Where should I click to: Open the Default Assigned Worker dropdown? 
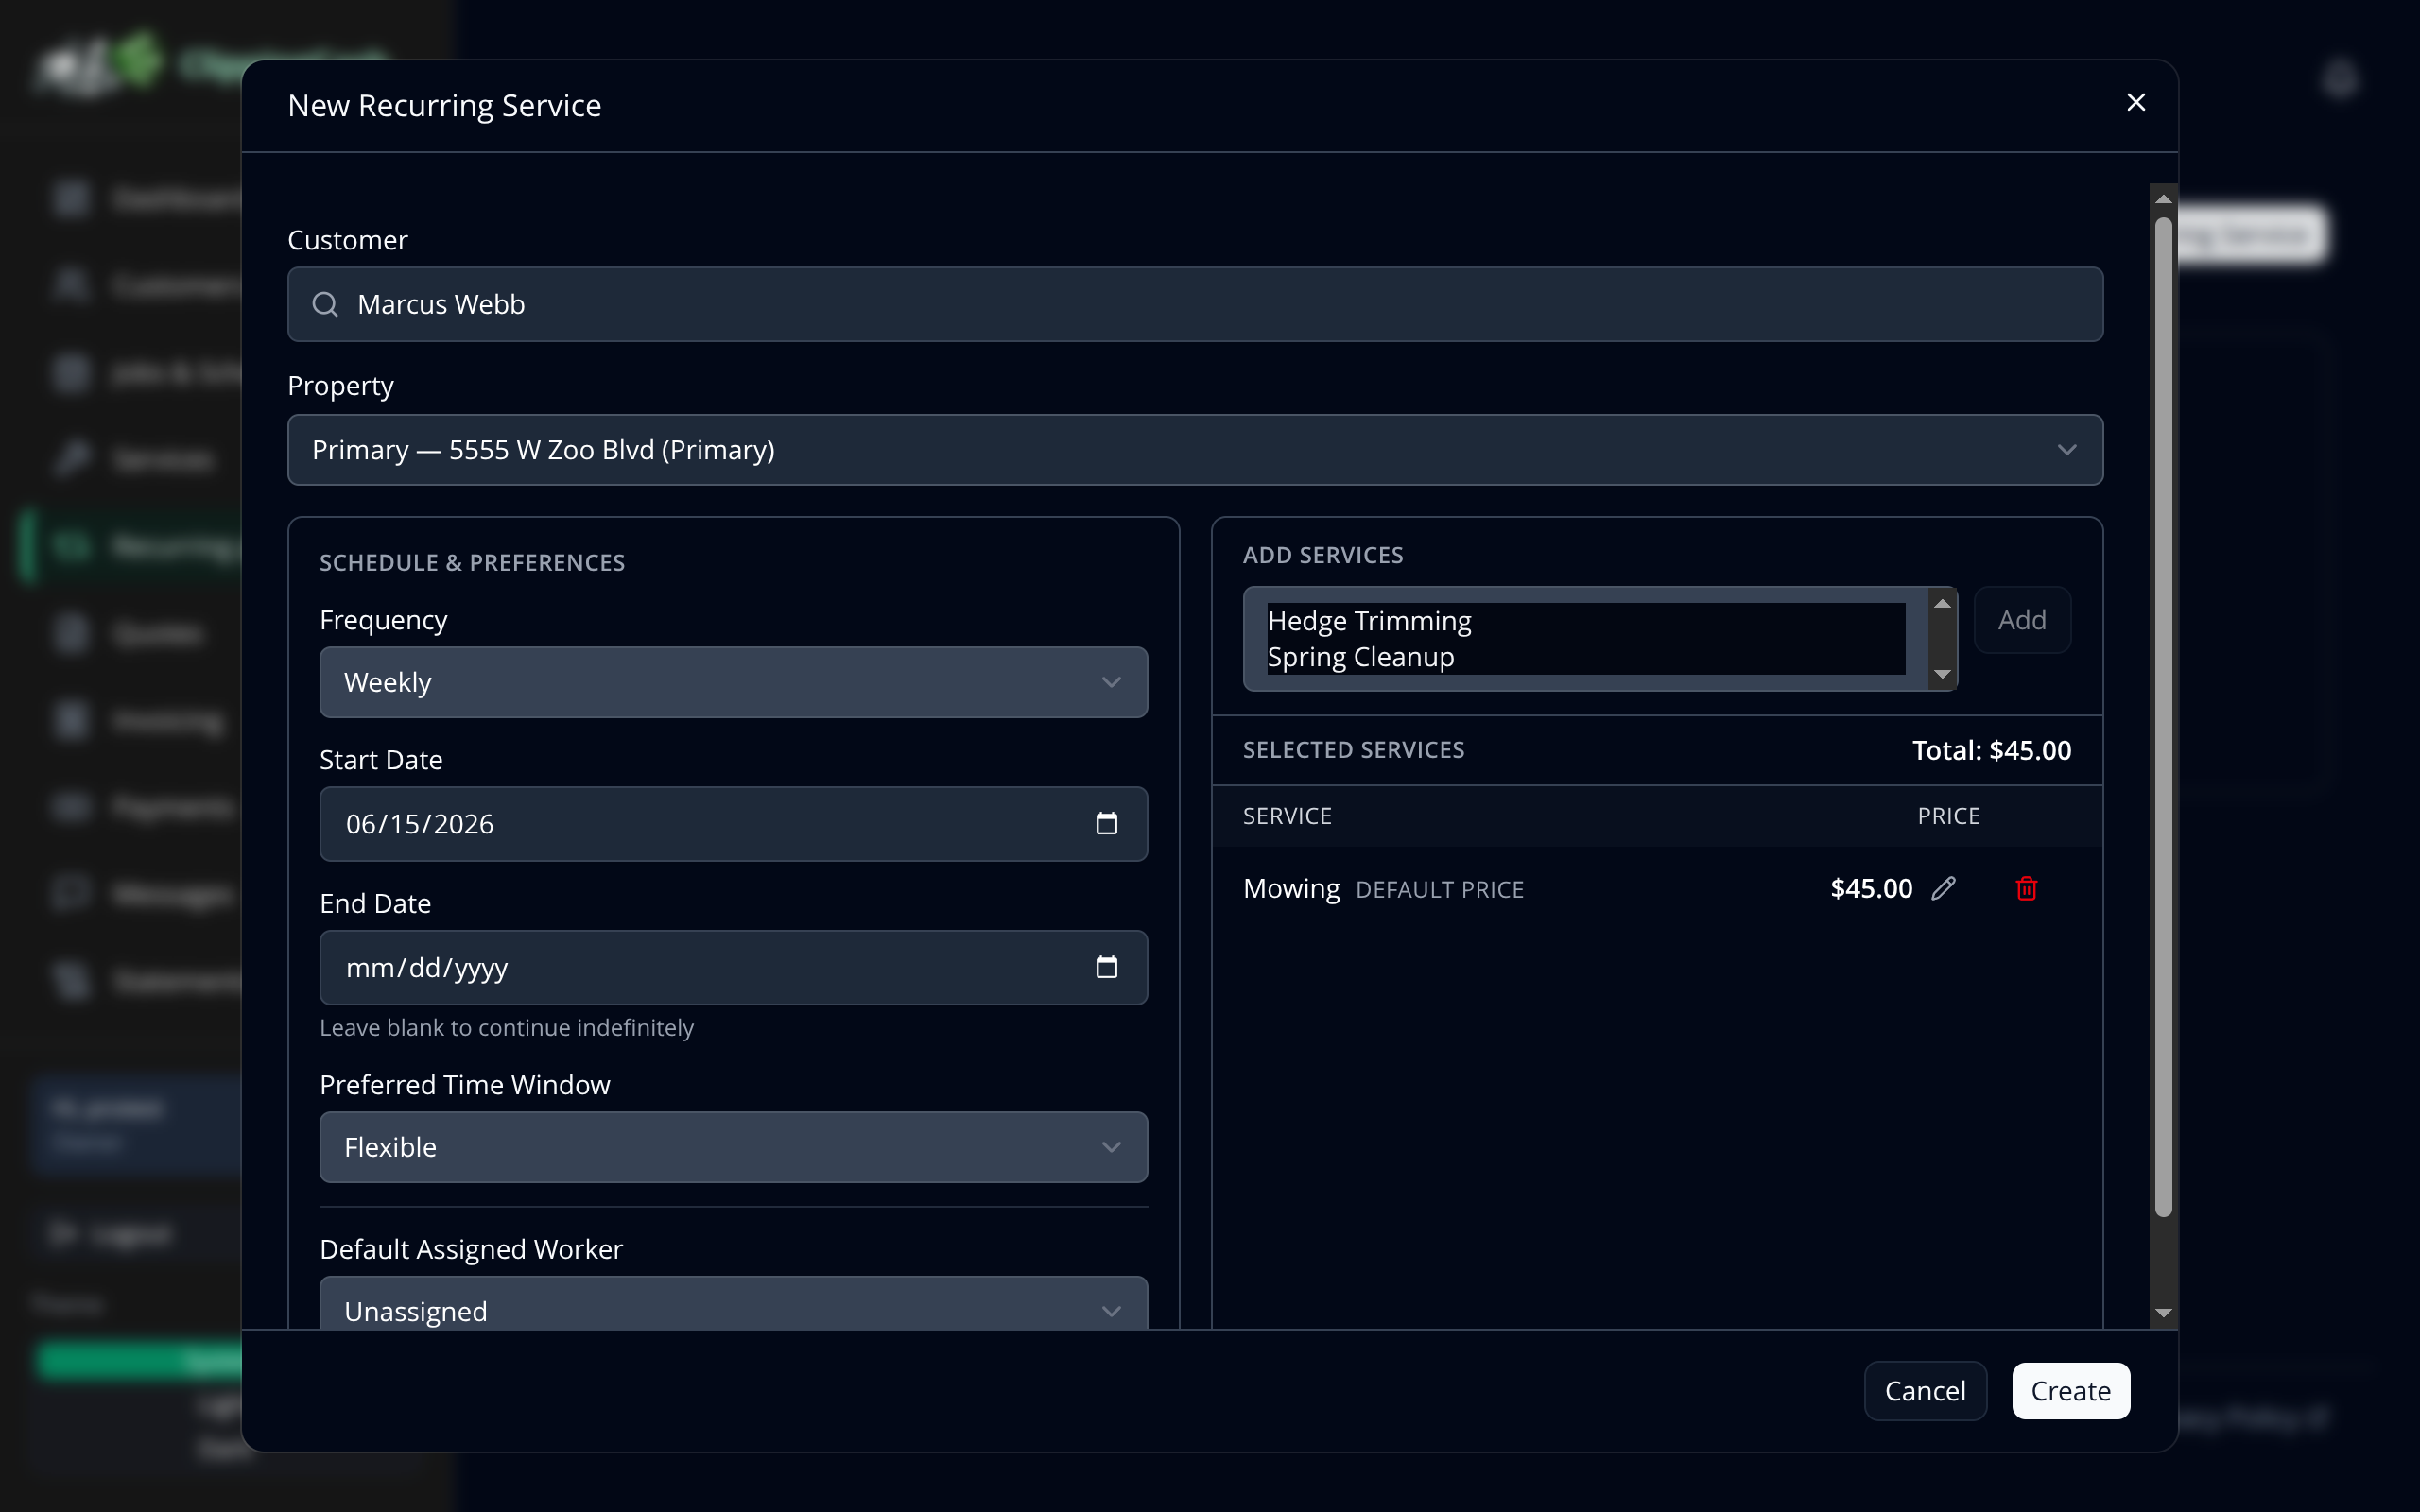[x=733, y=1304]
